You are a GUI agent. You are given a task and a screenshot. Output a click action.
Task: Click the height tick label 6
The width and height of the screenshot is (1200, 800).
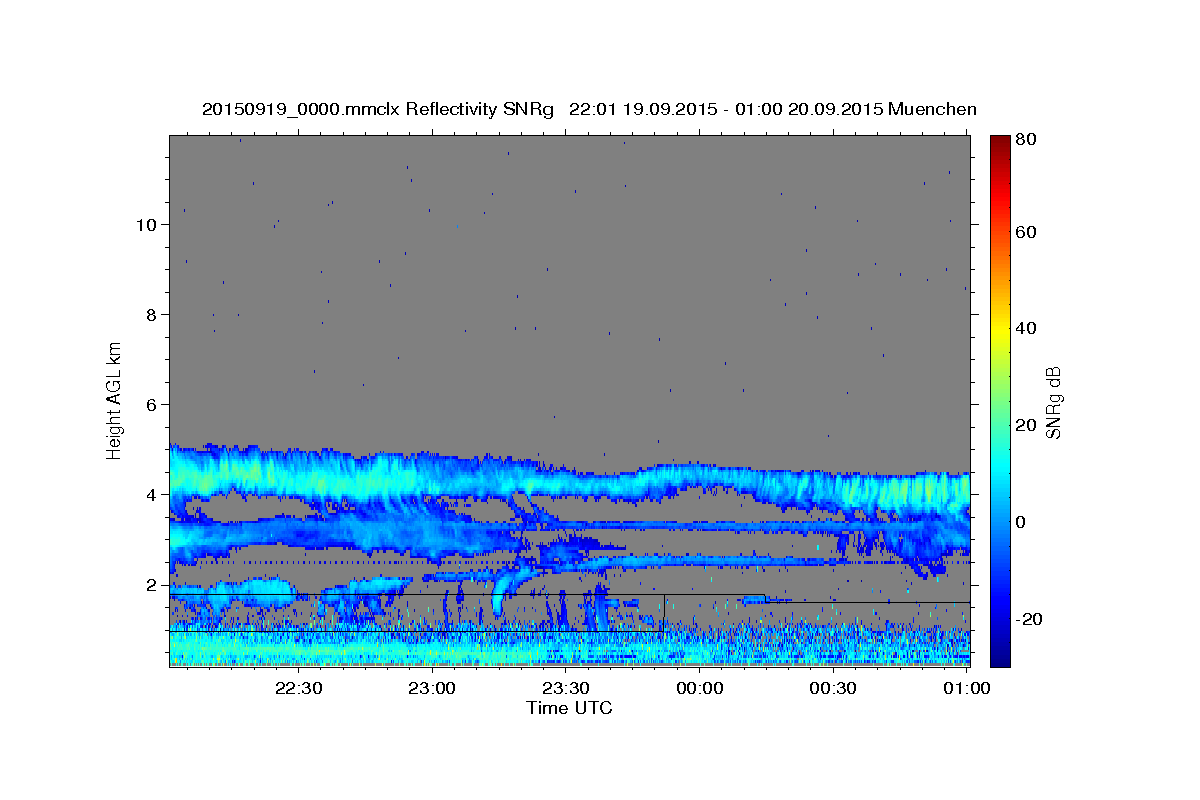152,405
